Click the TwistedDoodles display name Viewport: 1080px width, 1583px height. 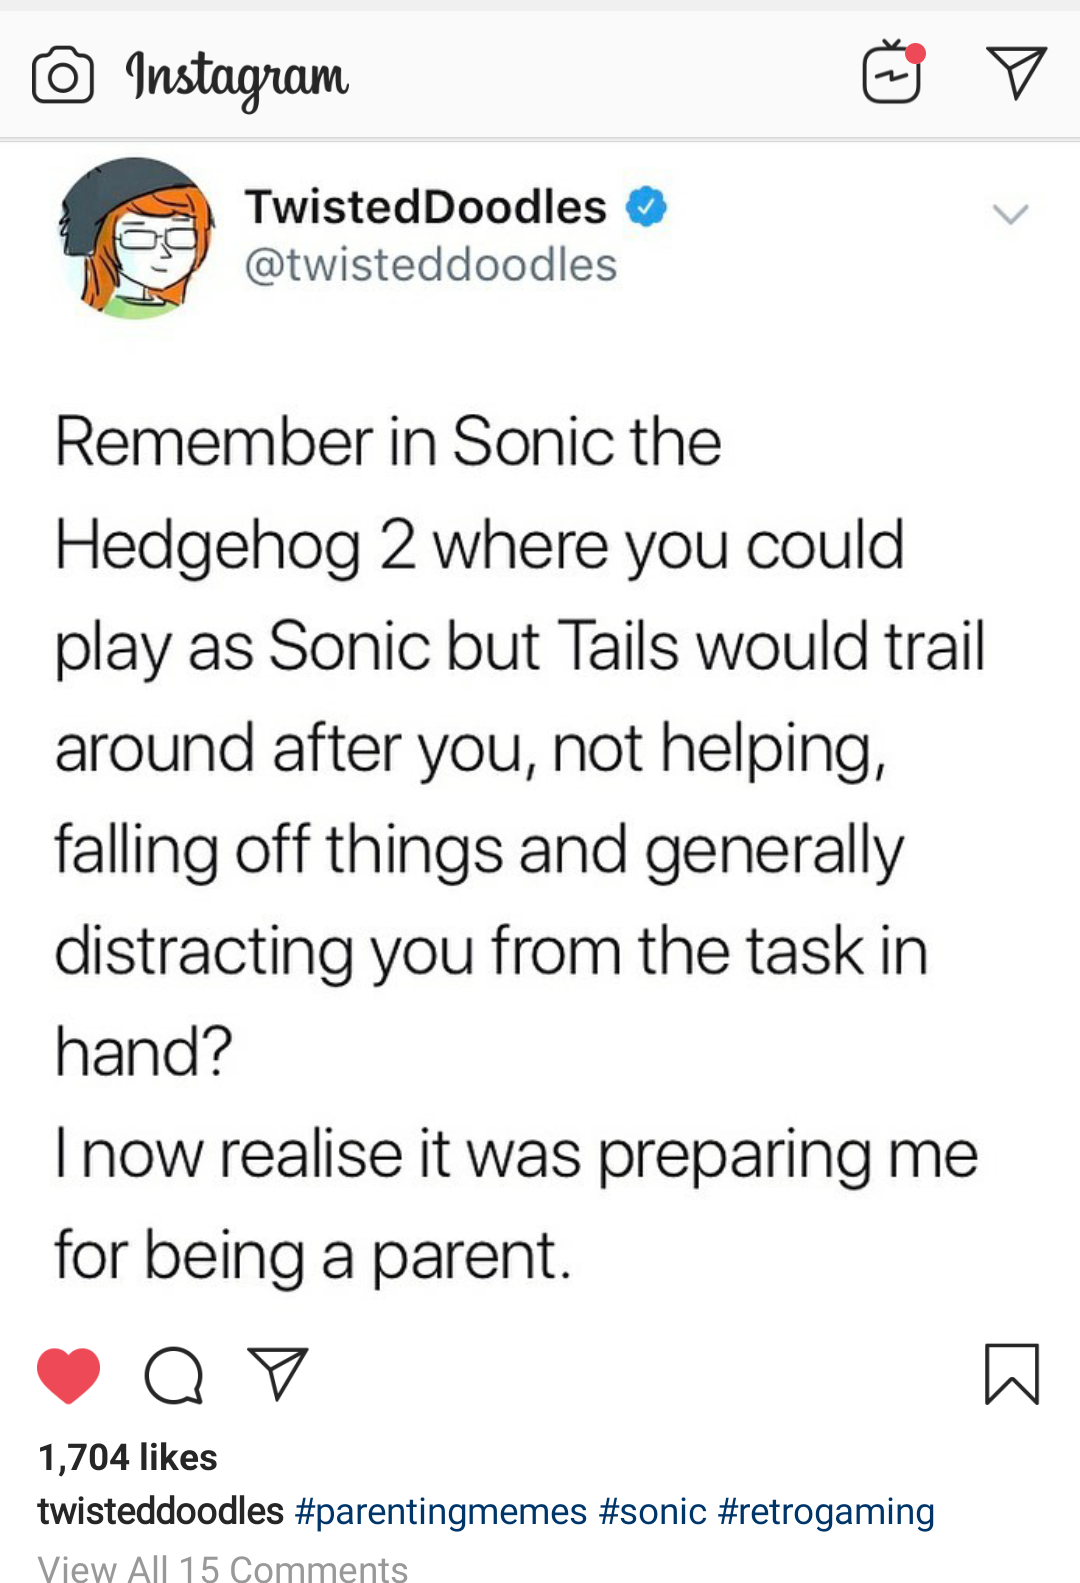426,207
